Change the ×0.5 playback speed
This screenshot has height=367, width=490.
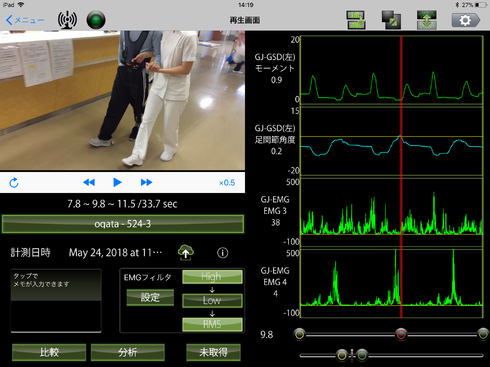coord(227,183)
